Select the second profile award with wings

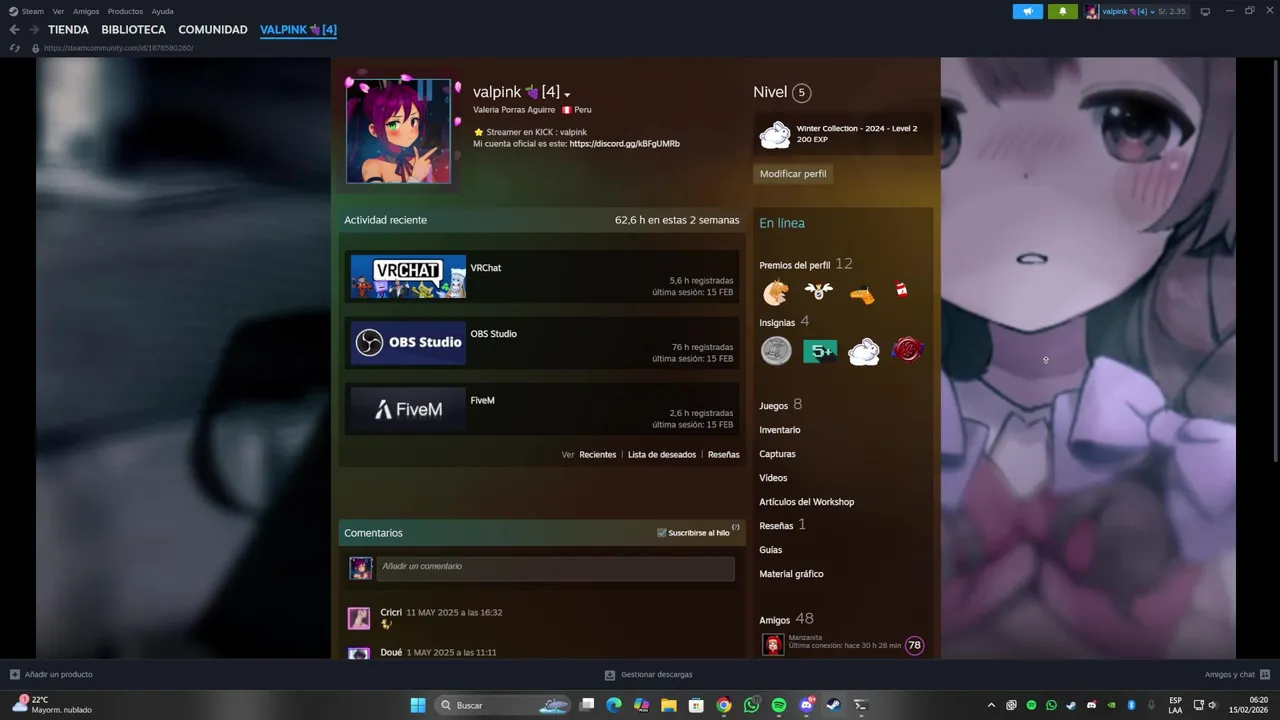tap(819, 291)
